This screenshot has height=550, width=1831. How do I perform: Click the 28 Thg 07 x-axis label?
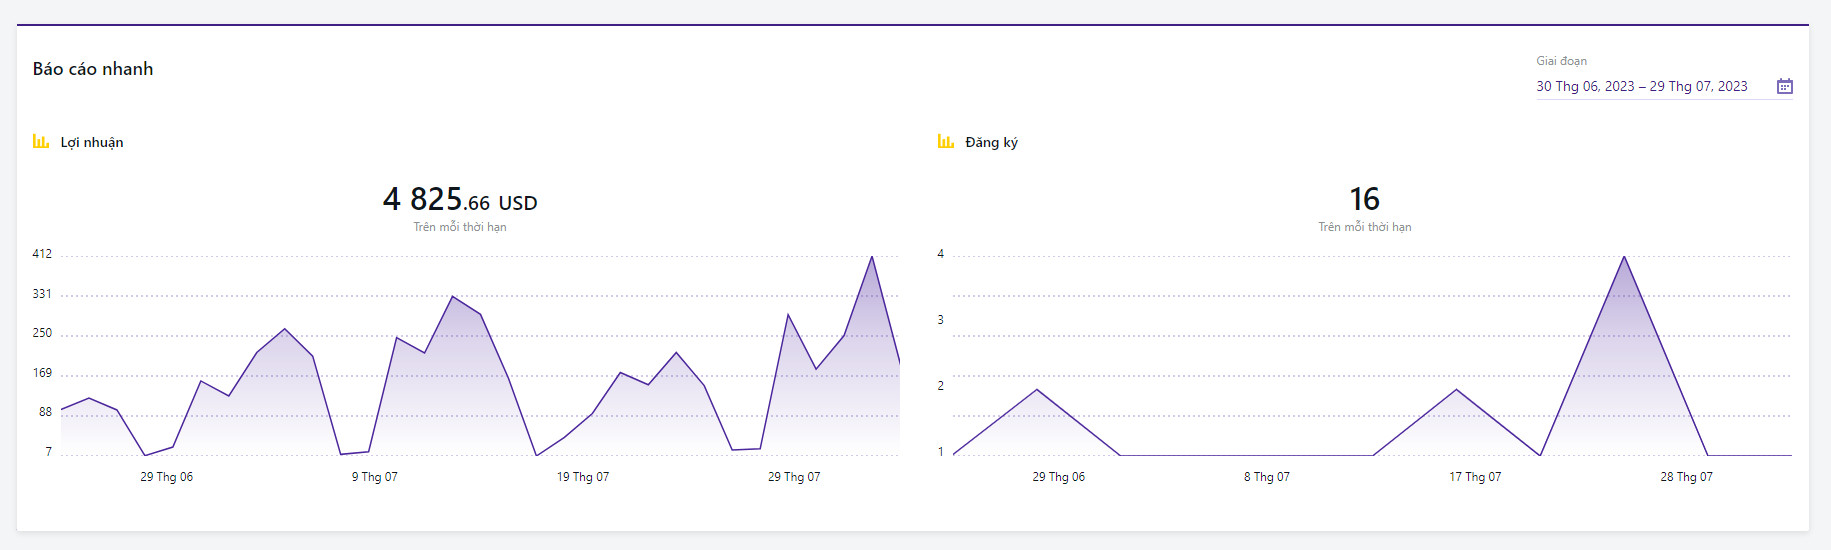pos(1687,477)
